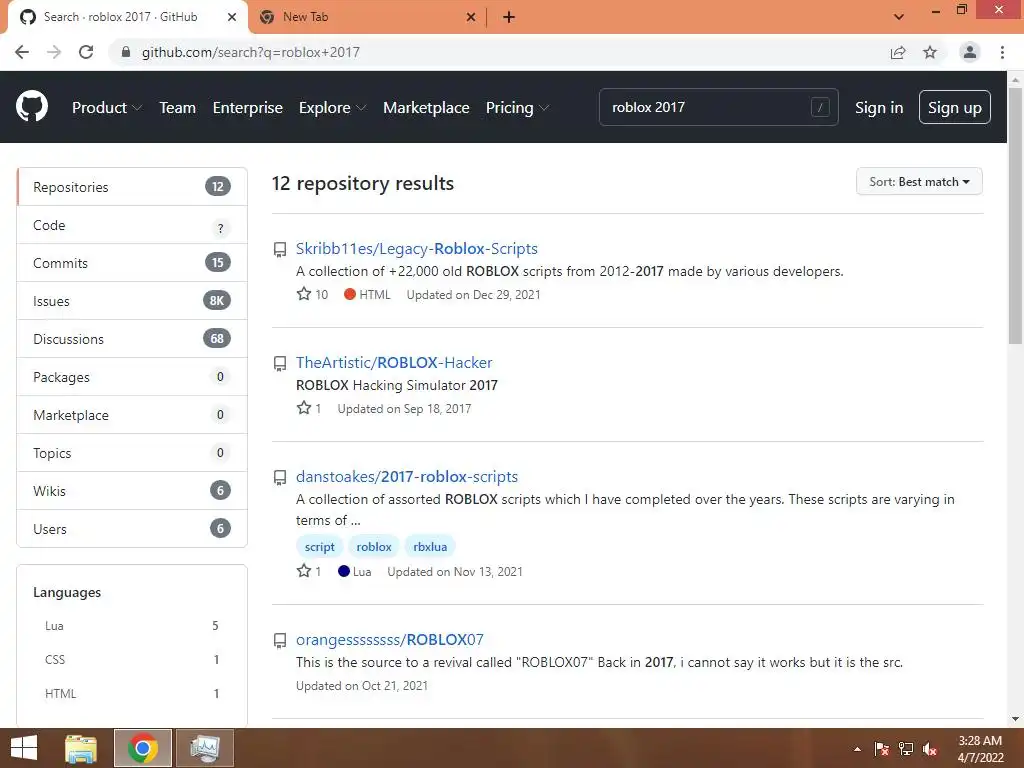Reload the current page
The height and width of the screenshot is (768, 1024).
tap(86, 52)
